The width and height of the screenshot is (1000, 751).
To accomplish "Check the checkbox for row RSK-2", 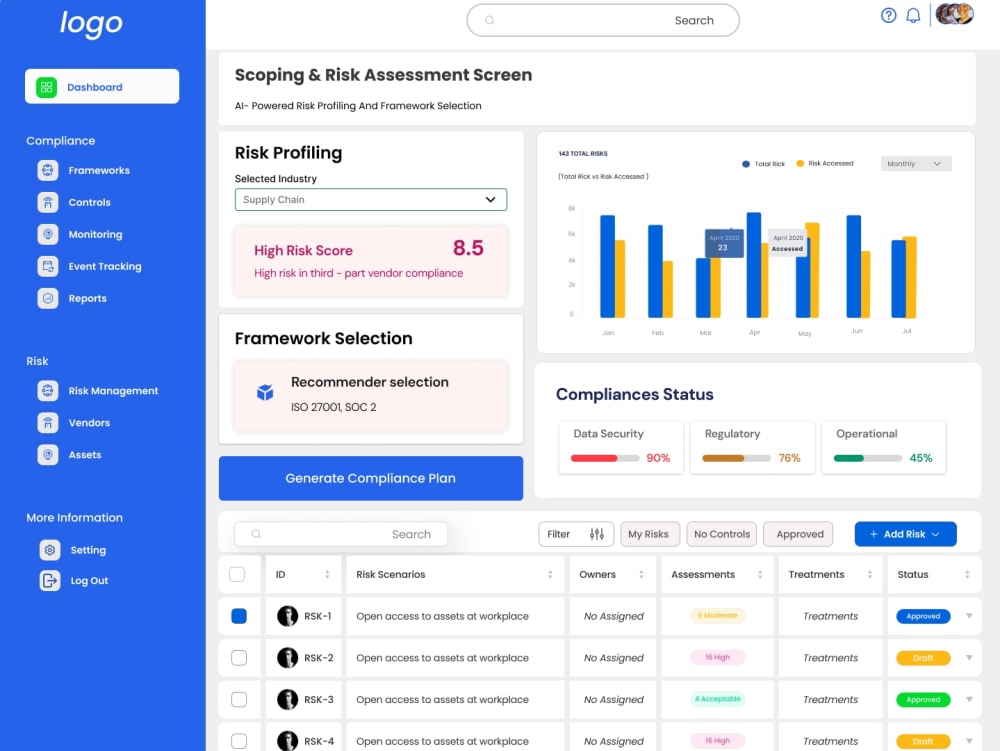I will 239,657.
